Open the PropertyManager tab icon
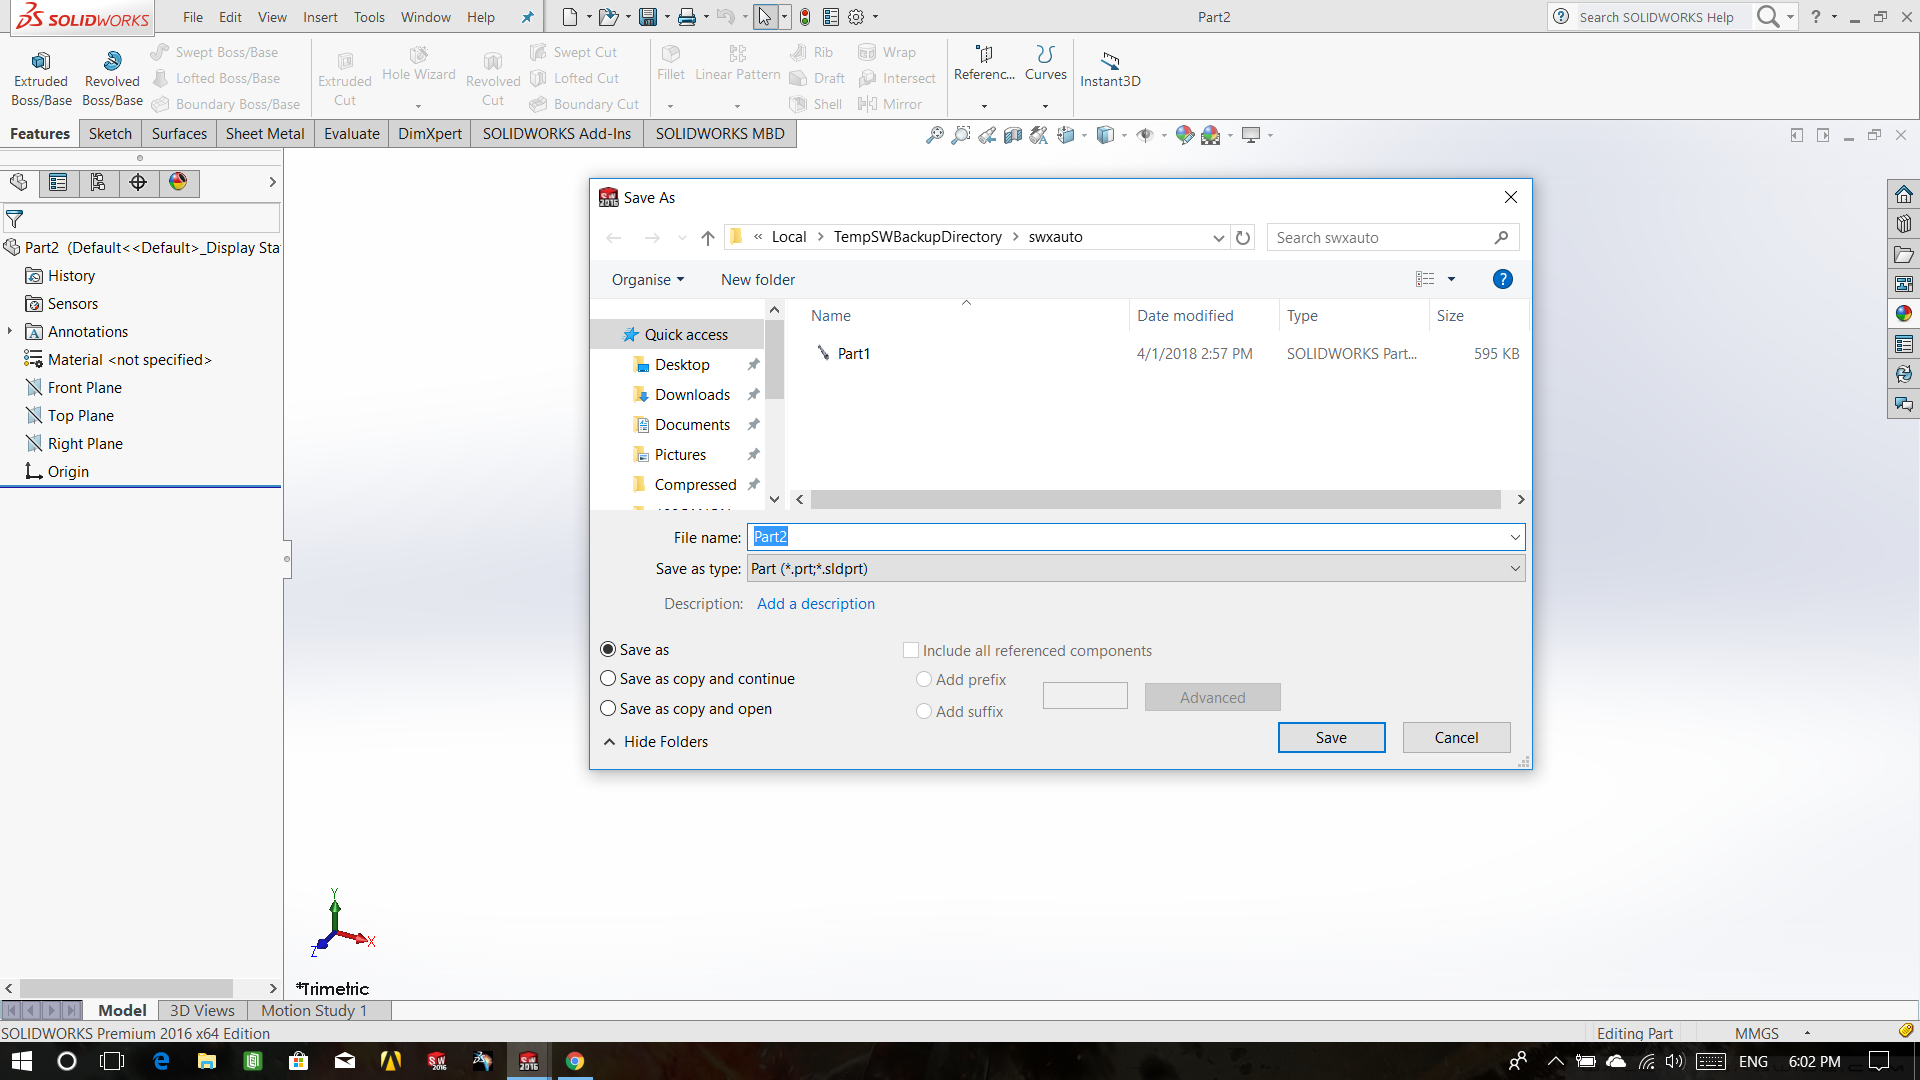Image resolution: width=1920 pixels, height=1080 pixels. click(x=58, y=182)
